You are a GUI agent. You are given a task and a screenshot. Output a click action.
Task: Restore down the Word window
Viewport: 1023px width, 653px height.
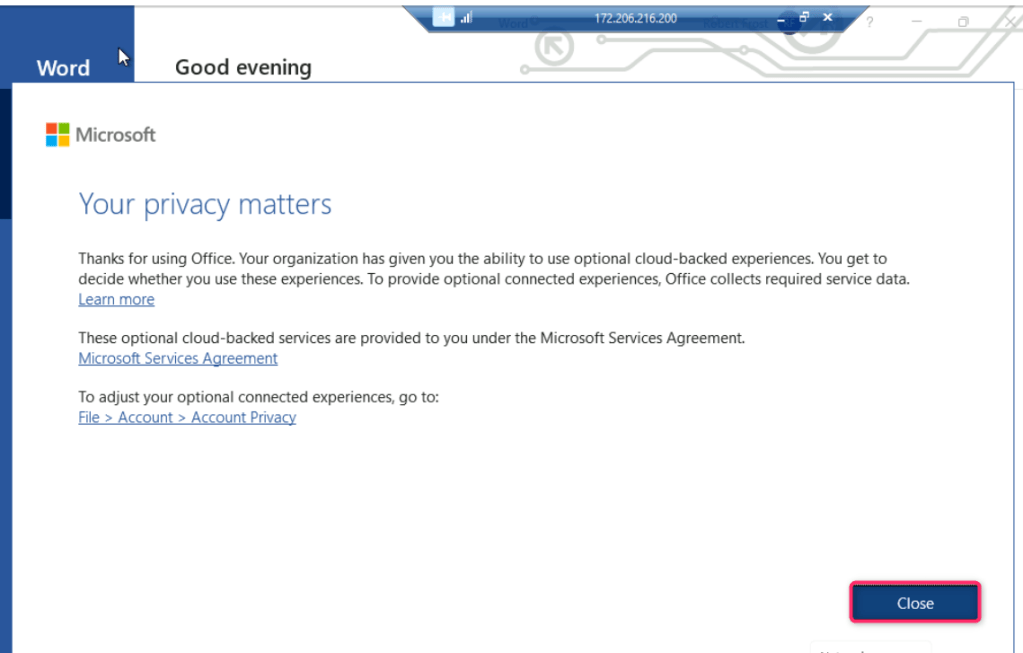pyautogui.click(x=963, y=21)
